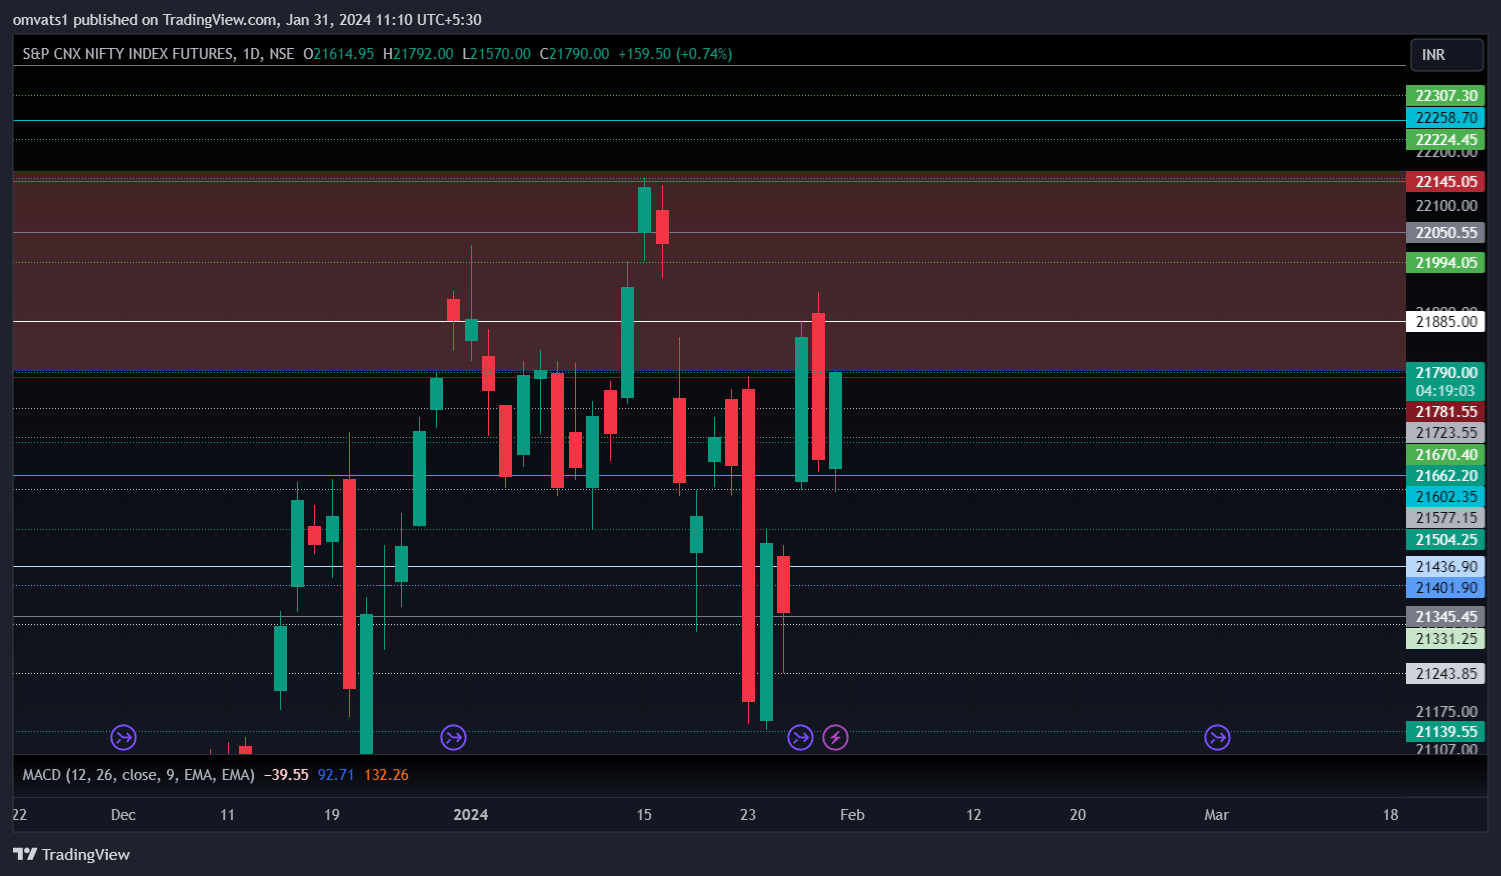Click the 21345.45 price label
The height and width of the screenshot is (876, 1501).
tap(1446, 617)
